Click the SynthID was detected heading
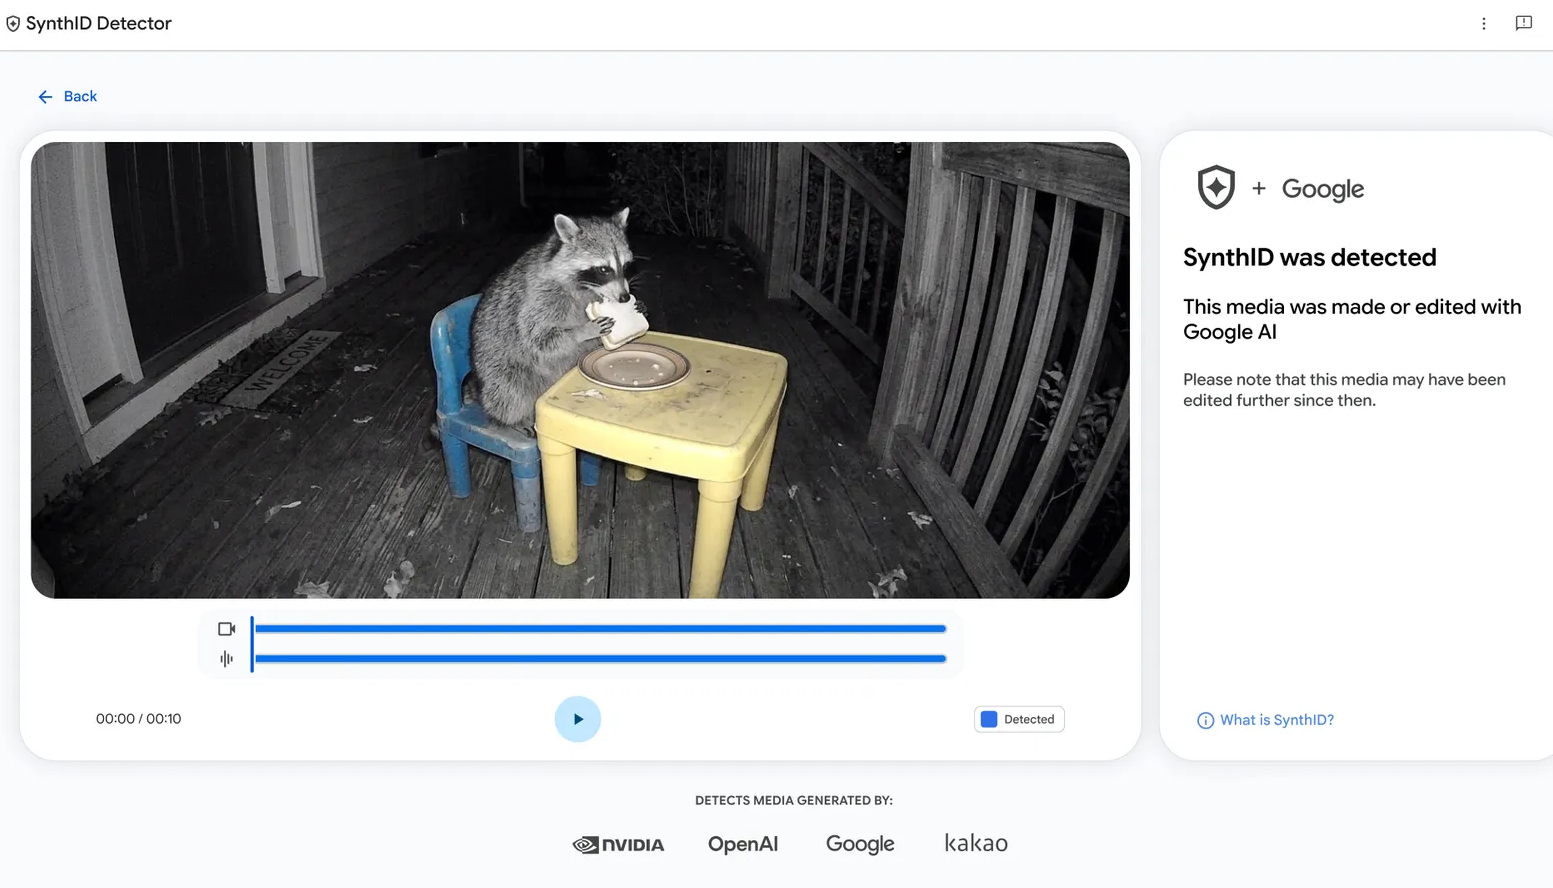The height and width of the screenshot is (888, 1553). coord(1310,257)
